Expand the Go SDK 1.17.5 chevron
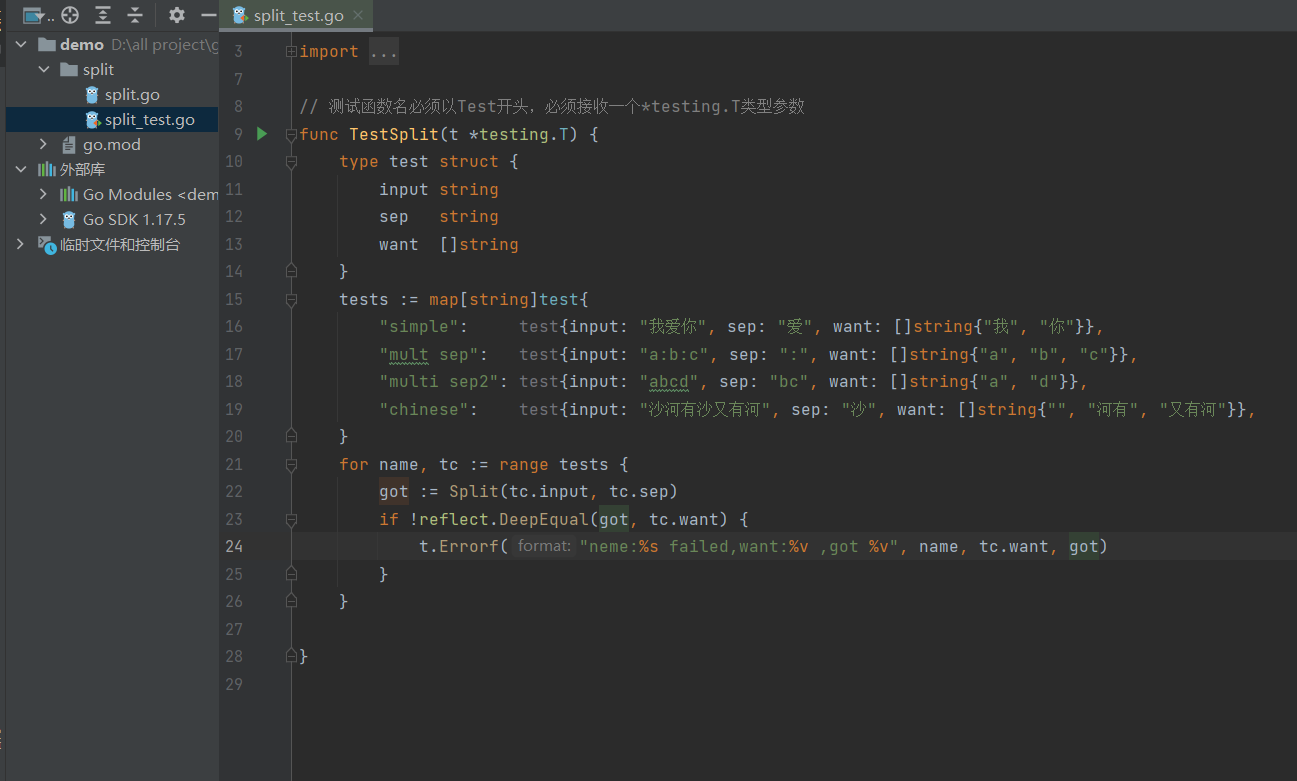The image size is (1297, 781). (x=43, y=219)
